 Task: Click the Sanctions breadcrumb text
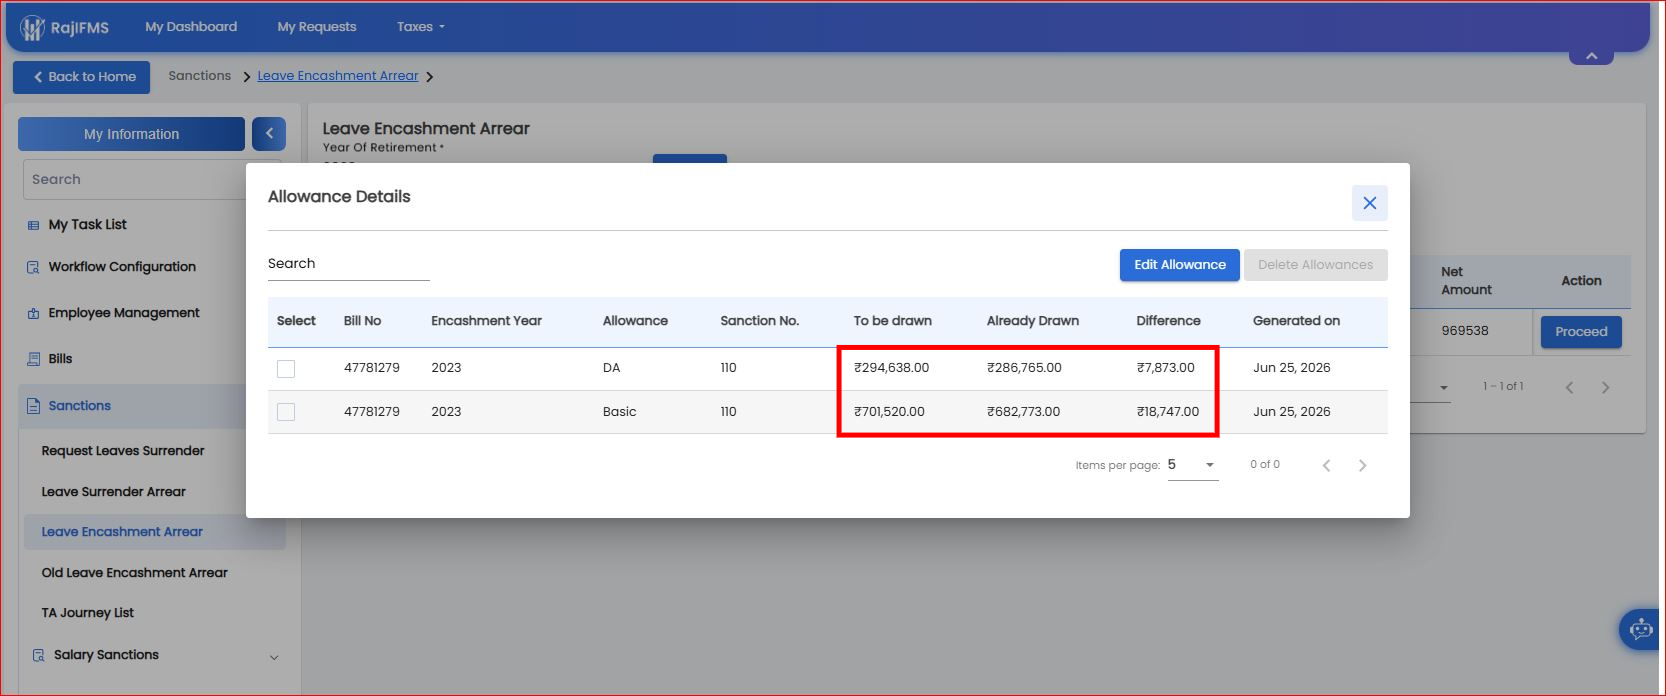tap(200, 76)
